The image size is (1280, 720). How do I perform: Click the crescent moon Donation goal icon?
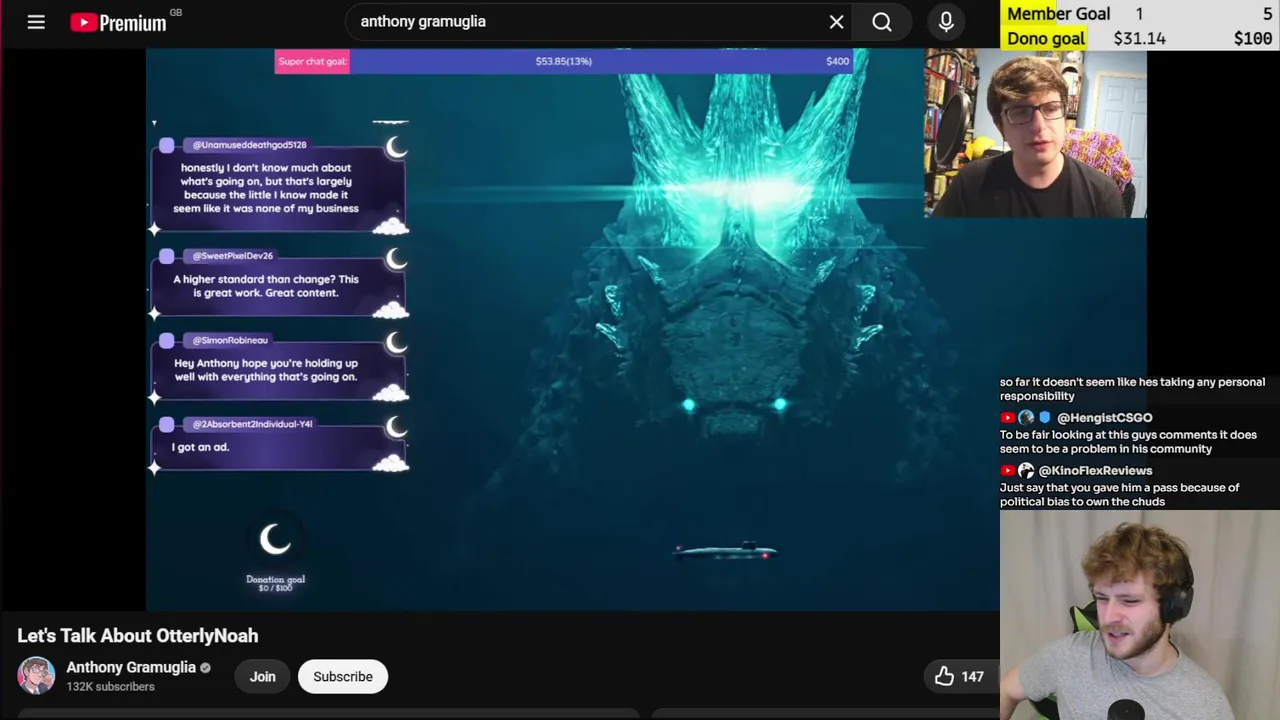click(x=275, y=540)
